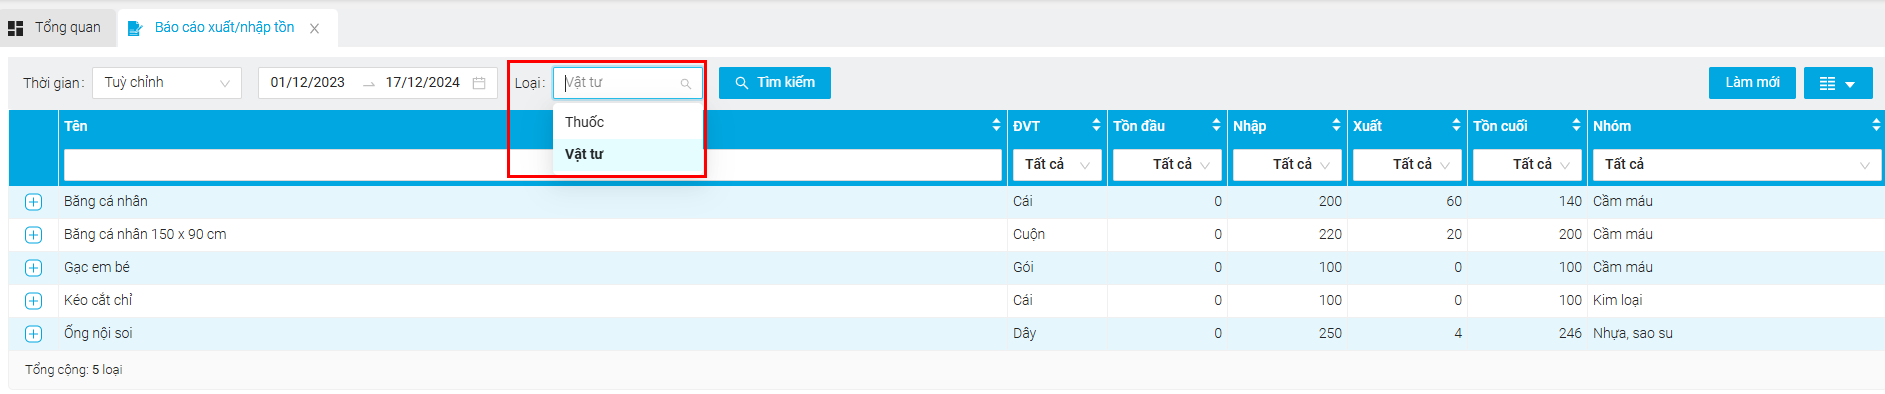Screen dimensions: 1885x394
Task: Open the Nhập Tất cả filter dropdown
Action: coord(1287,165)
